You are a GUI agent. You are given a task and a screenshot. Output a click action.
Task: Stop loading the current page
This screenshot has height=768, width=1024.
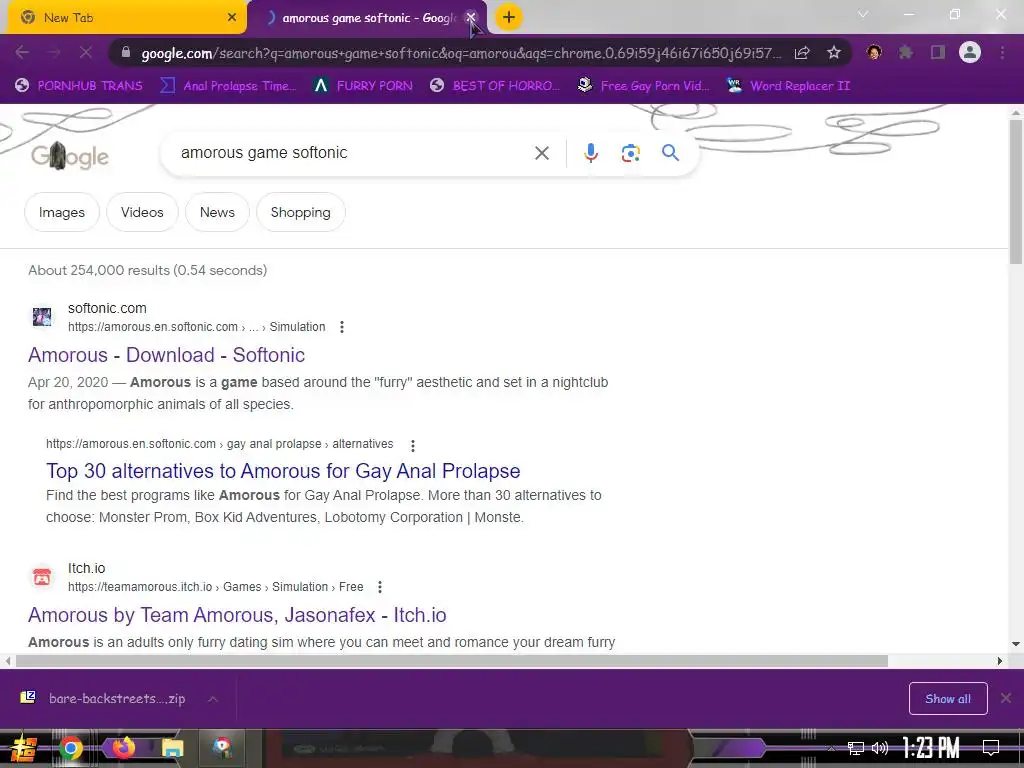(x=86, y=53)
